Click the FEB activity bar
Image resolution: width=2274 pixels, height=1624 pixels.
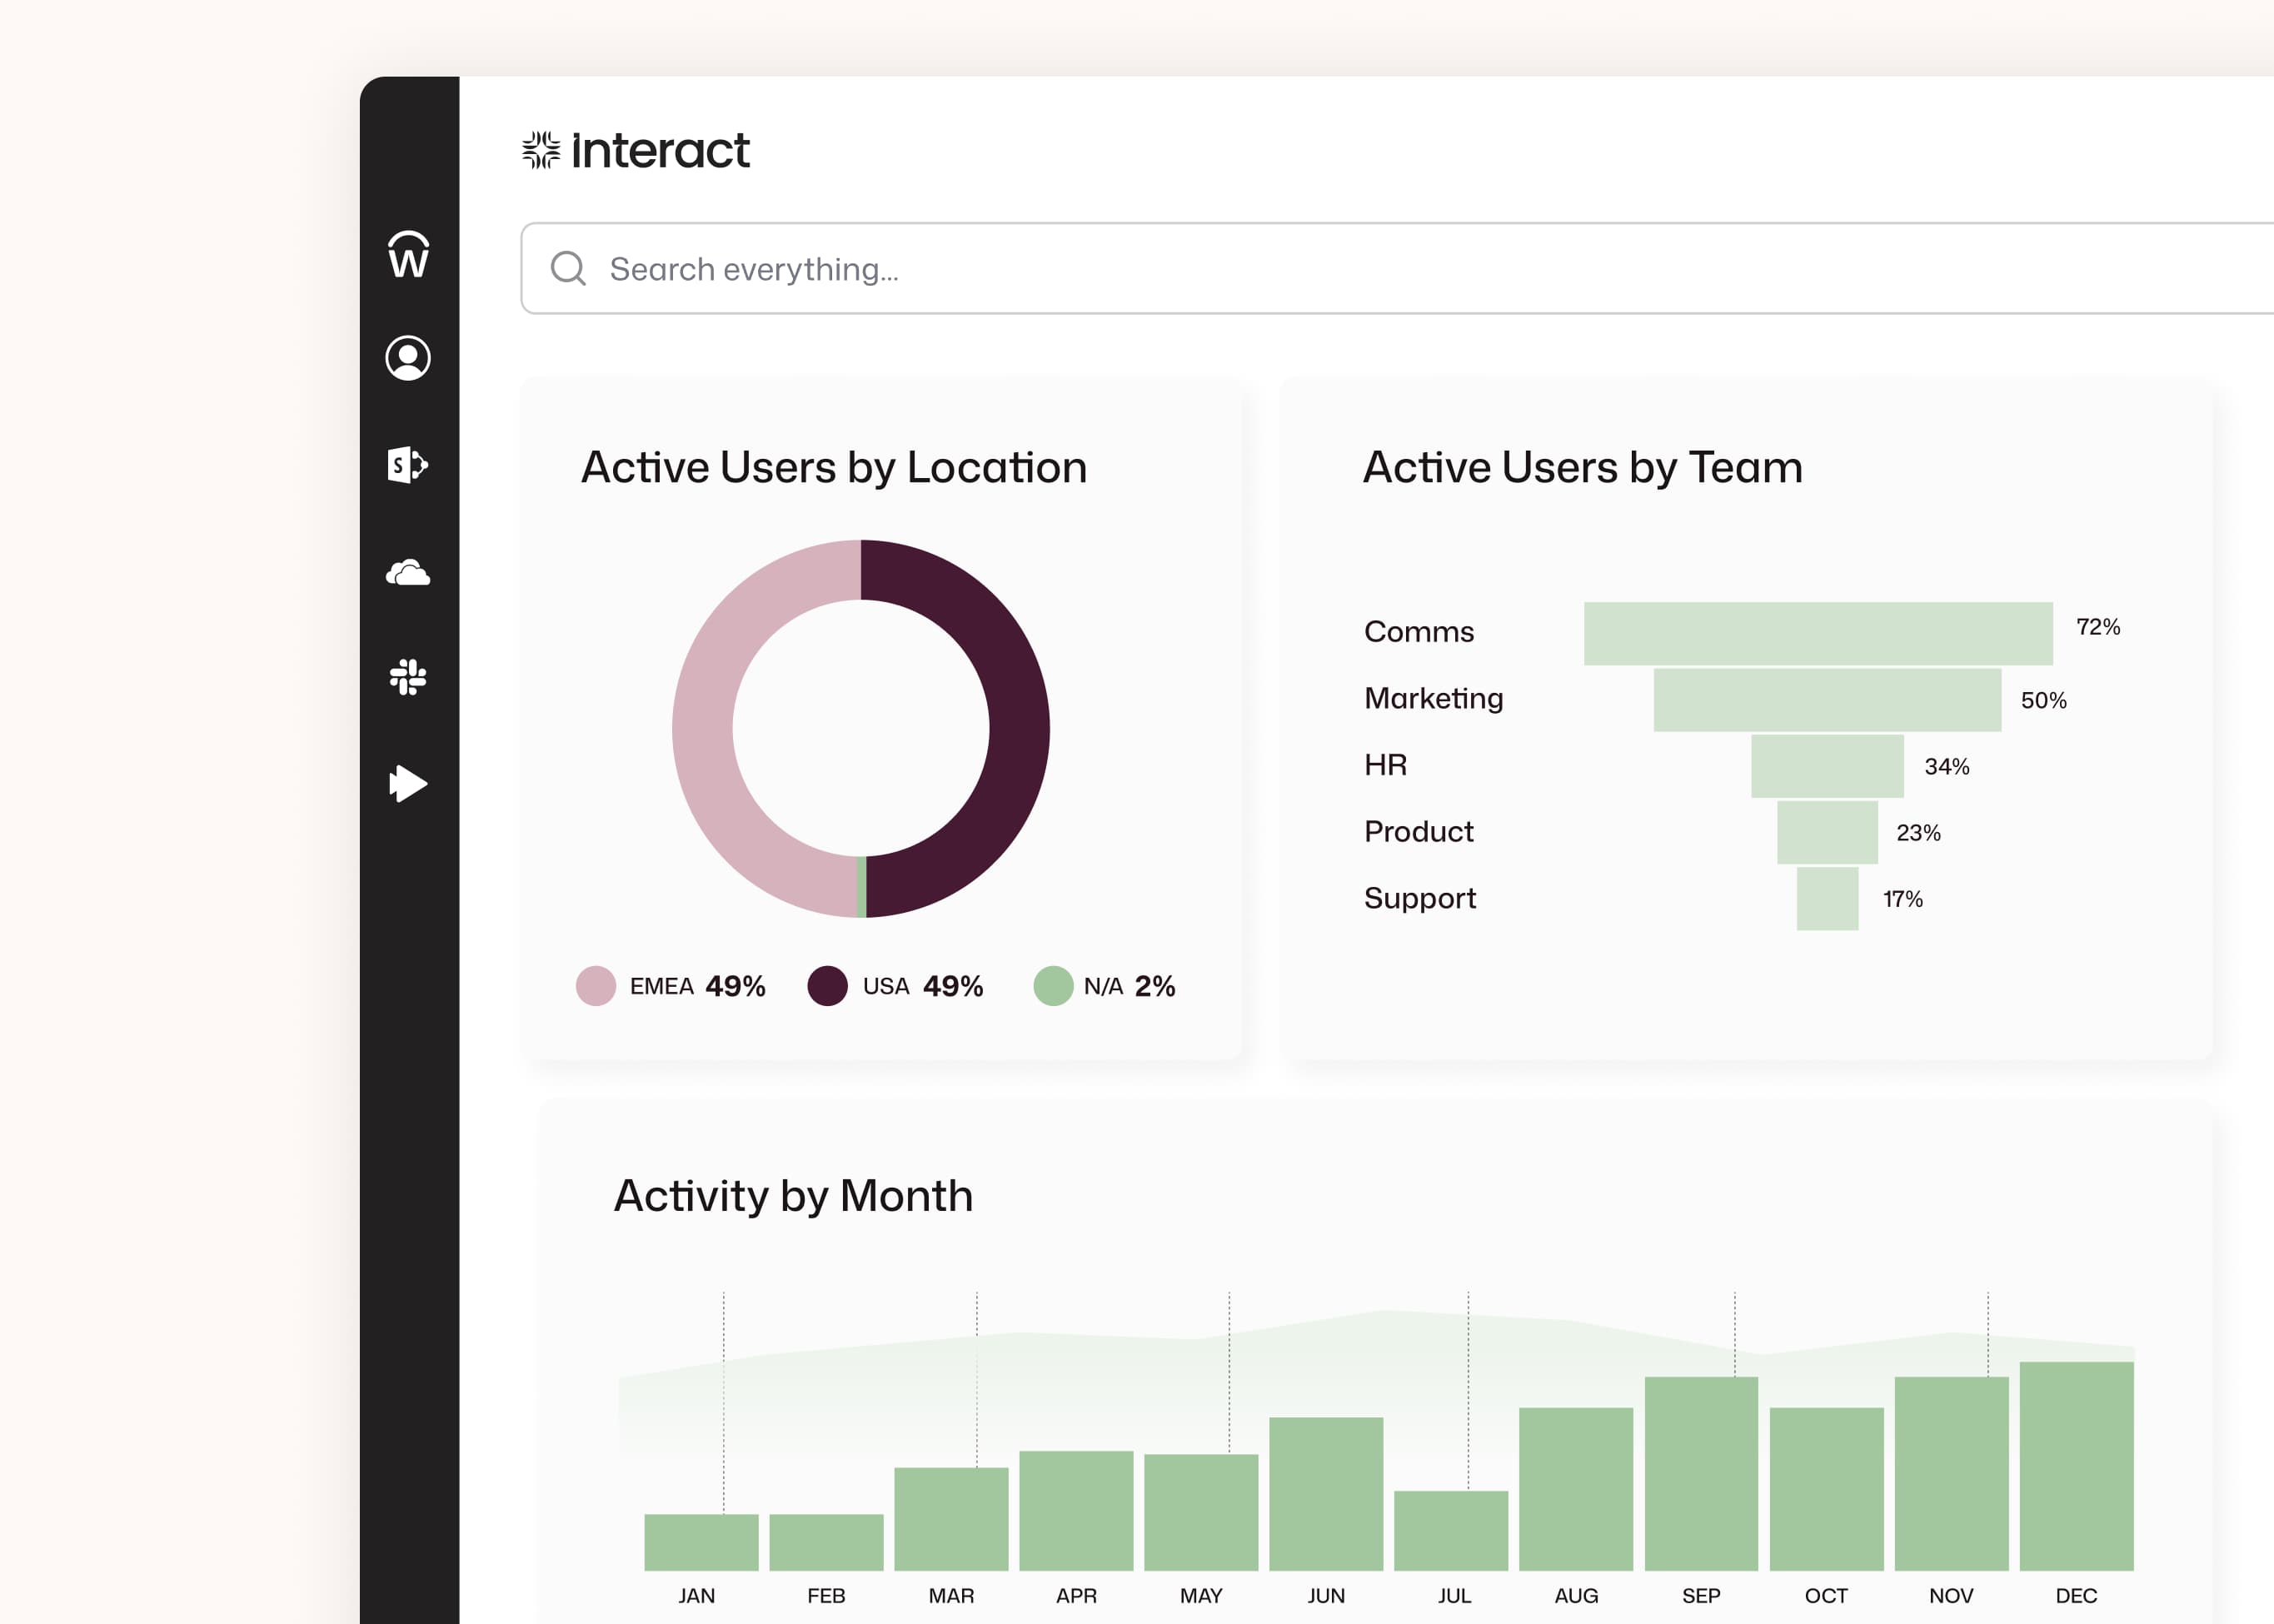[x=826, y=1542]
